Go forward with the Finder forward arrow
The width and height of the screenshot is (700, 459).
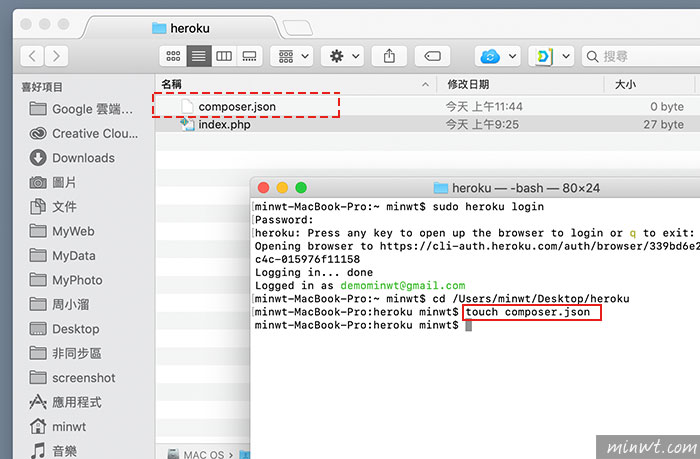tap(56, 56)
